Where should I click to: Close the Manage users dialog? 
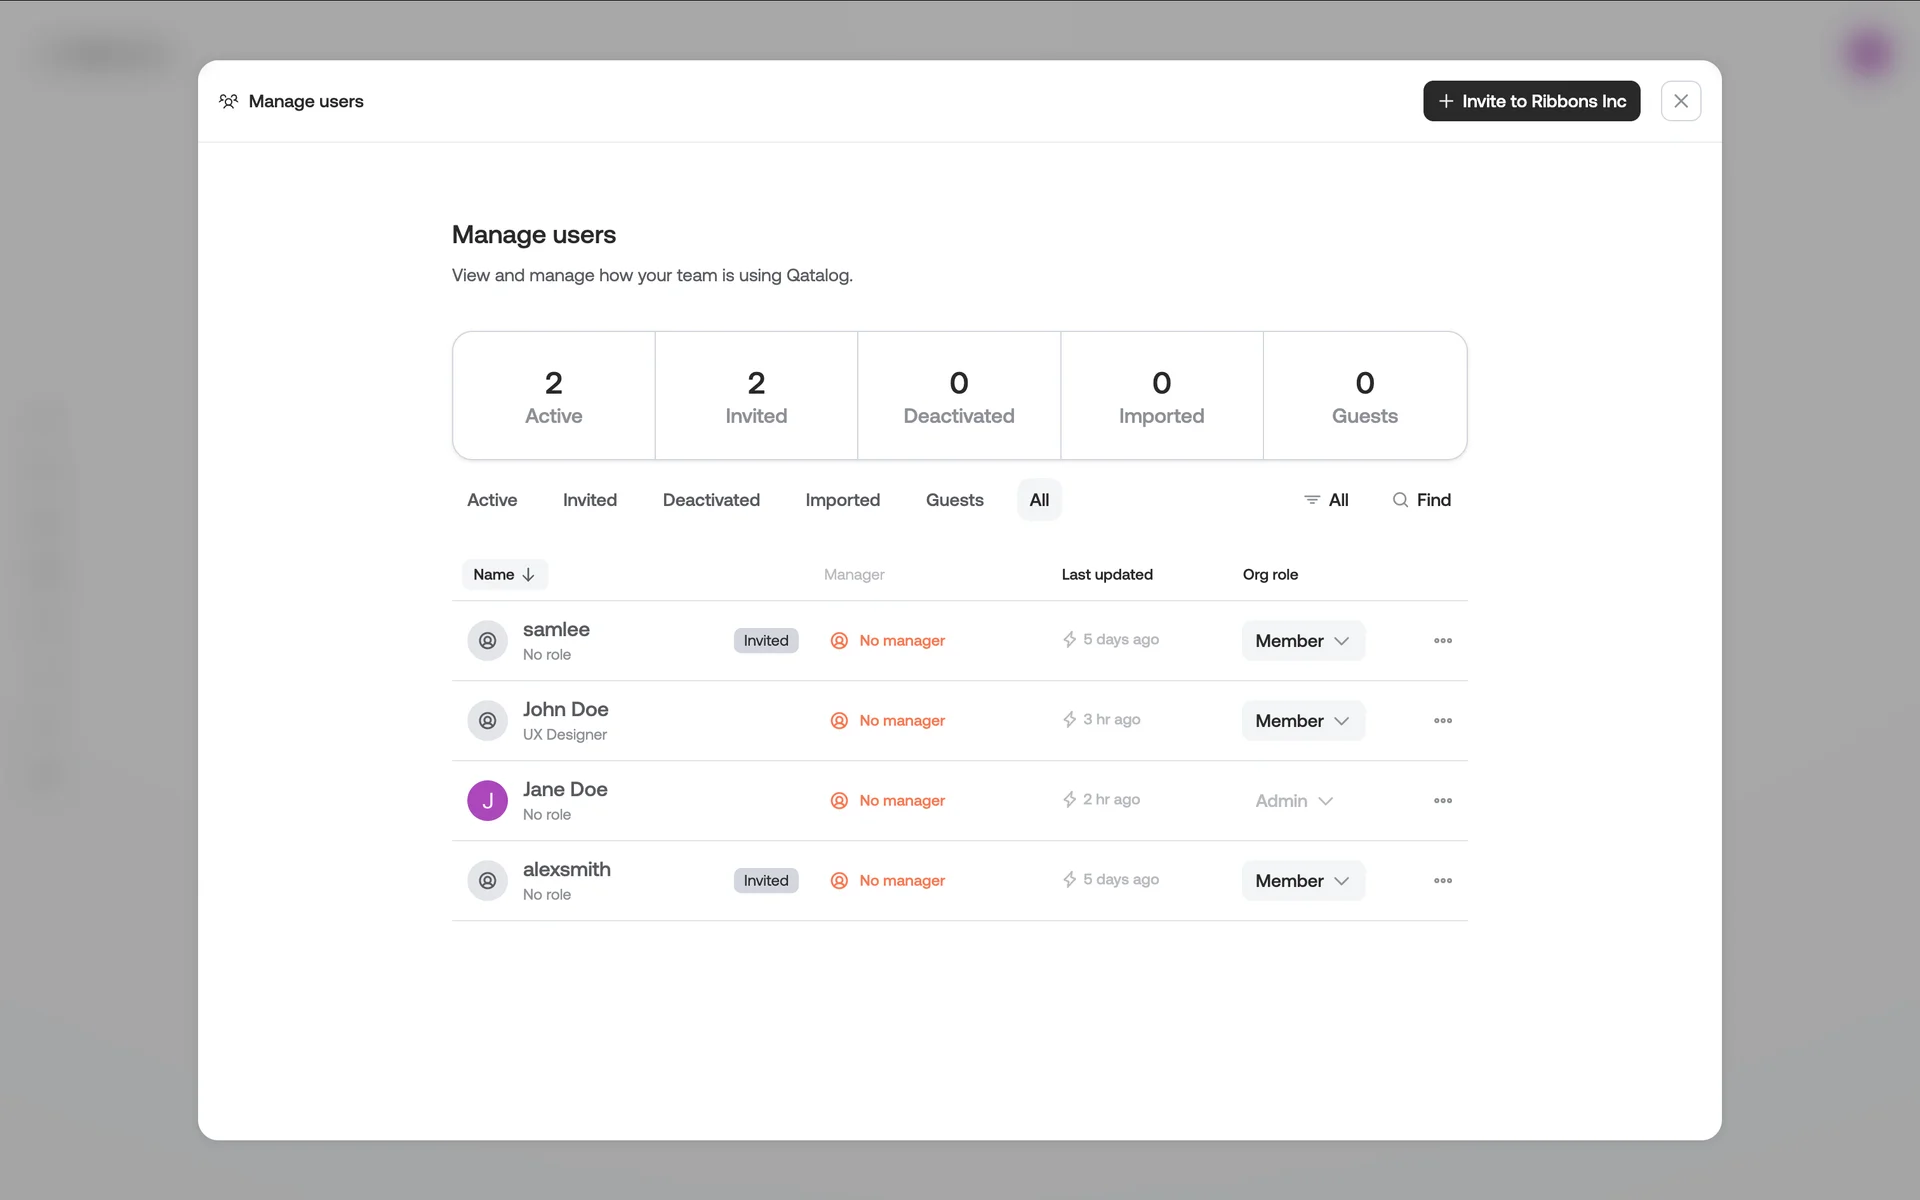(1680, 101)
